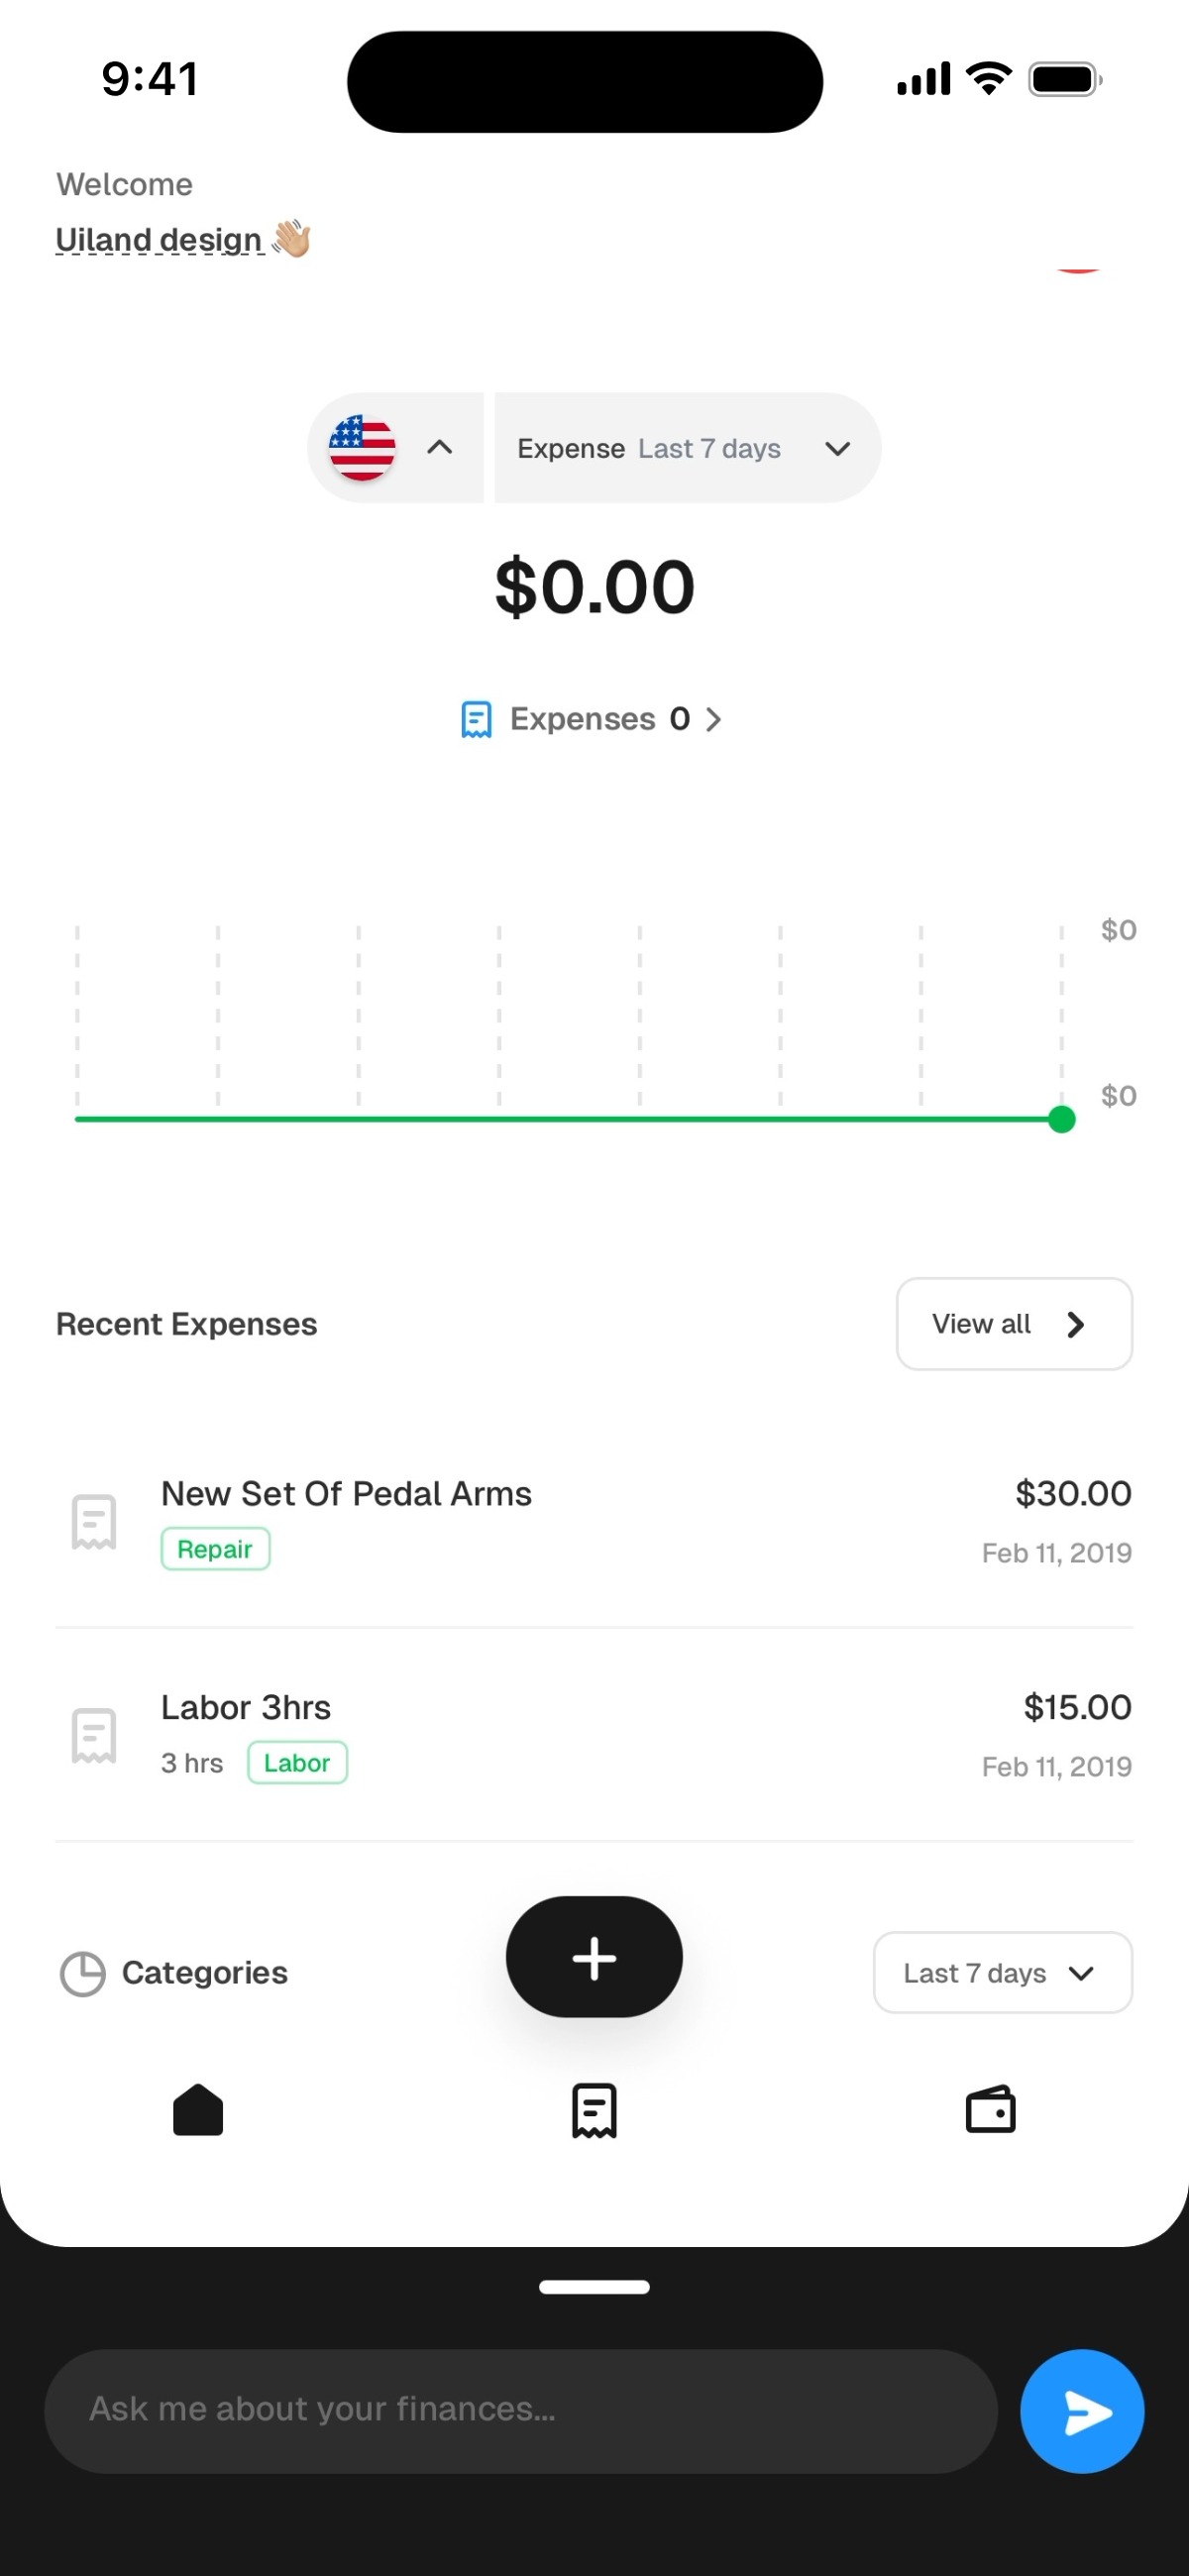The width and height of the screenshot is (1189, 2576).
Task: Click the View all button
Action: coord(1014,1323)
